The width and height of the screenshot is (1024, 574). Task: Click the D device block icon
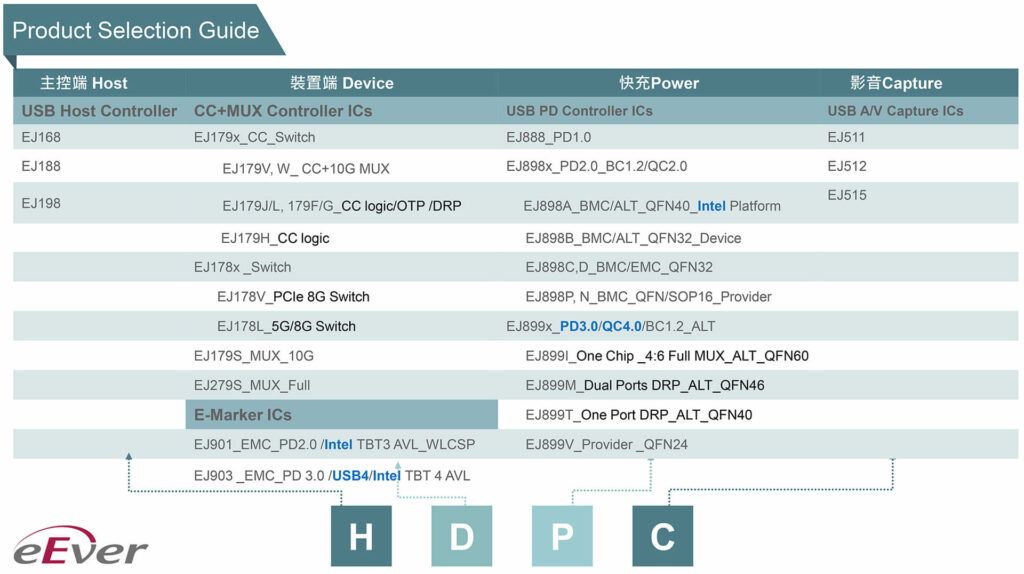461,536
